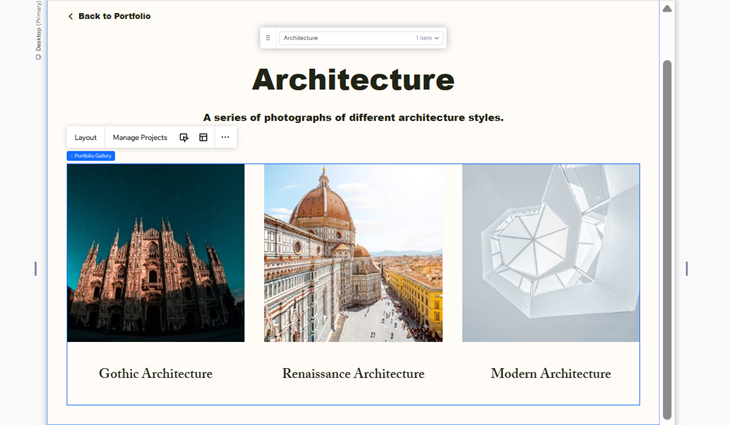The height and width of the screenshot is (425, 729).
Task: Select the Renaissance Architecture dome image
Action: (x=353, y=253)
